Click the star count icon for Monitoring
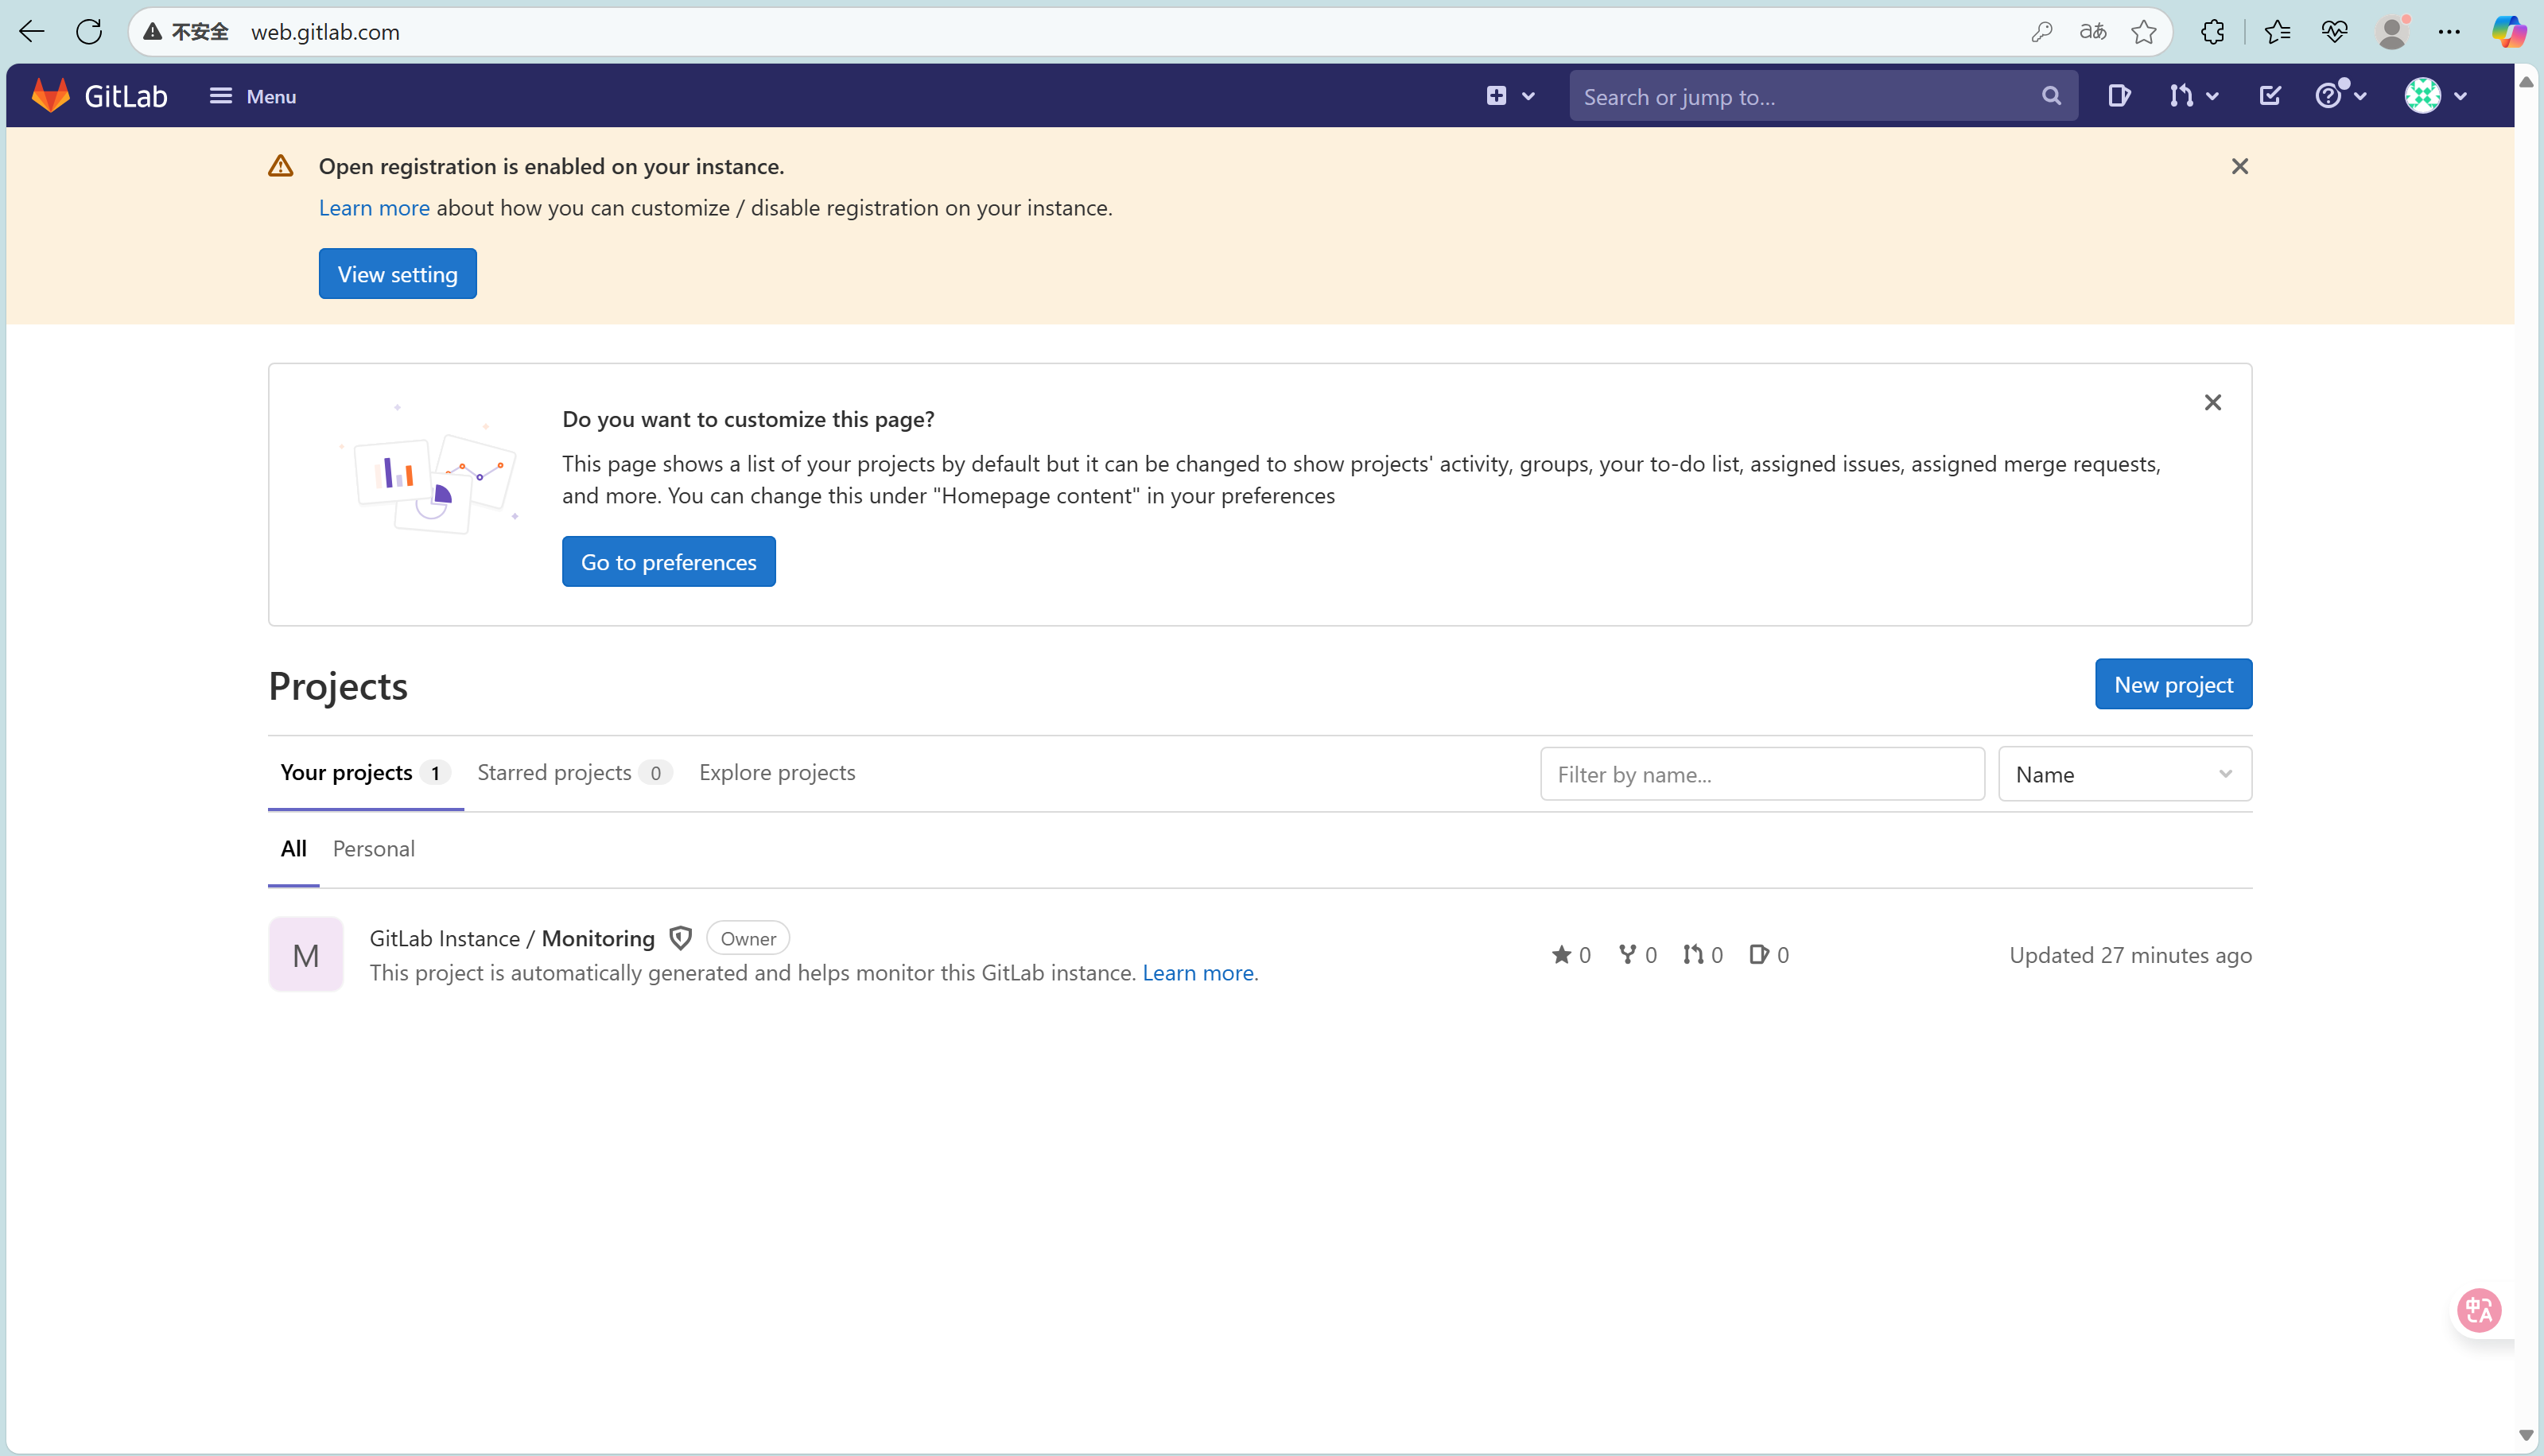The height and width of the screenshot is (1456, 2544). click(x=1571, y=955)
